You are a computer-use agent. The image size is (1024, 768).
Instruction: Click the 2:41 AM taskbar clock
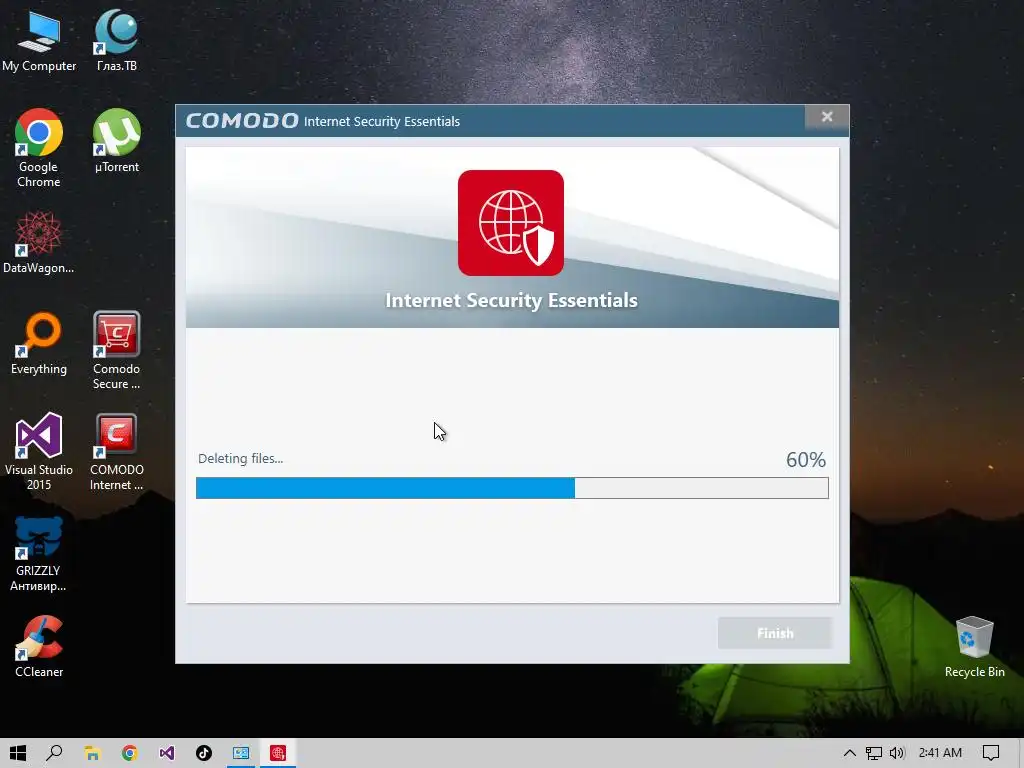click(940, 753)
